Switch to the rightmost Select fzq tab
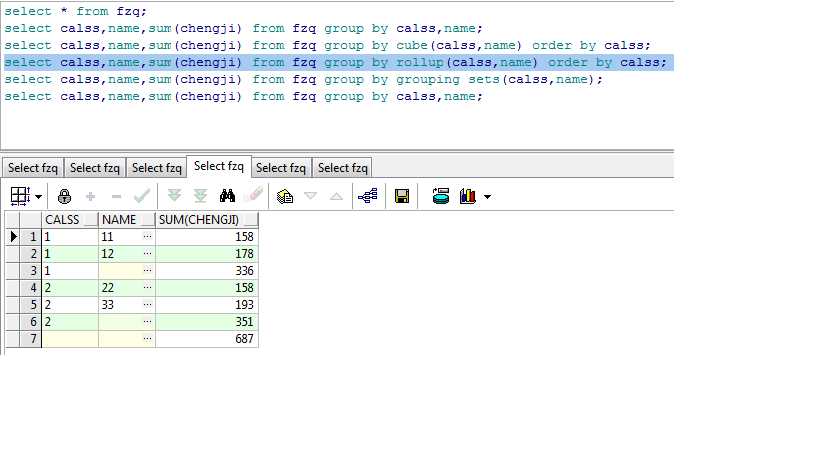 pyautogui.click(x=343, y=168)
